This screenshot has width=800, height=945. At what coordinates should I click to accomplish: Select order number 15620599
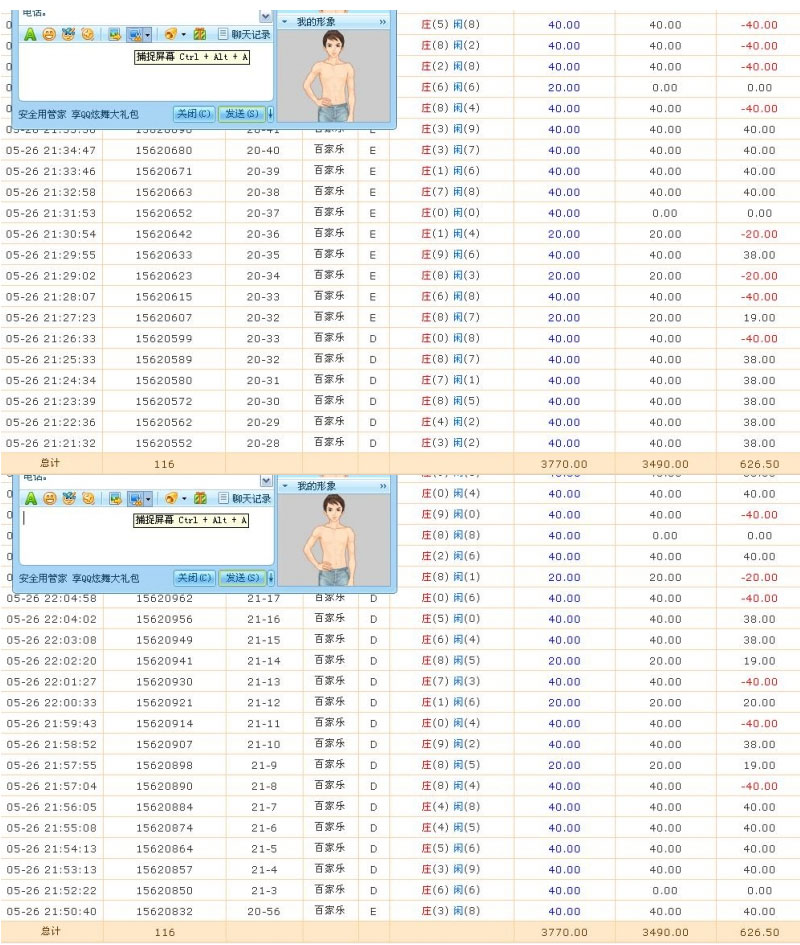pyautogui.click(x=164, y=339)
